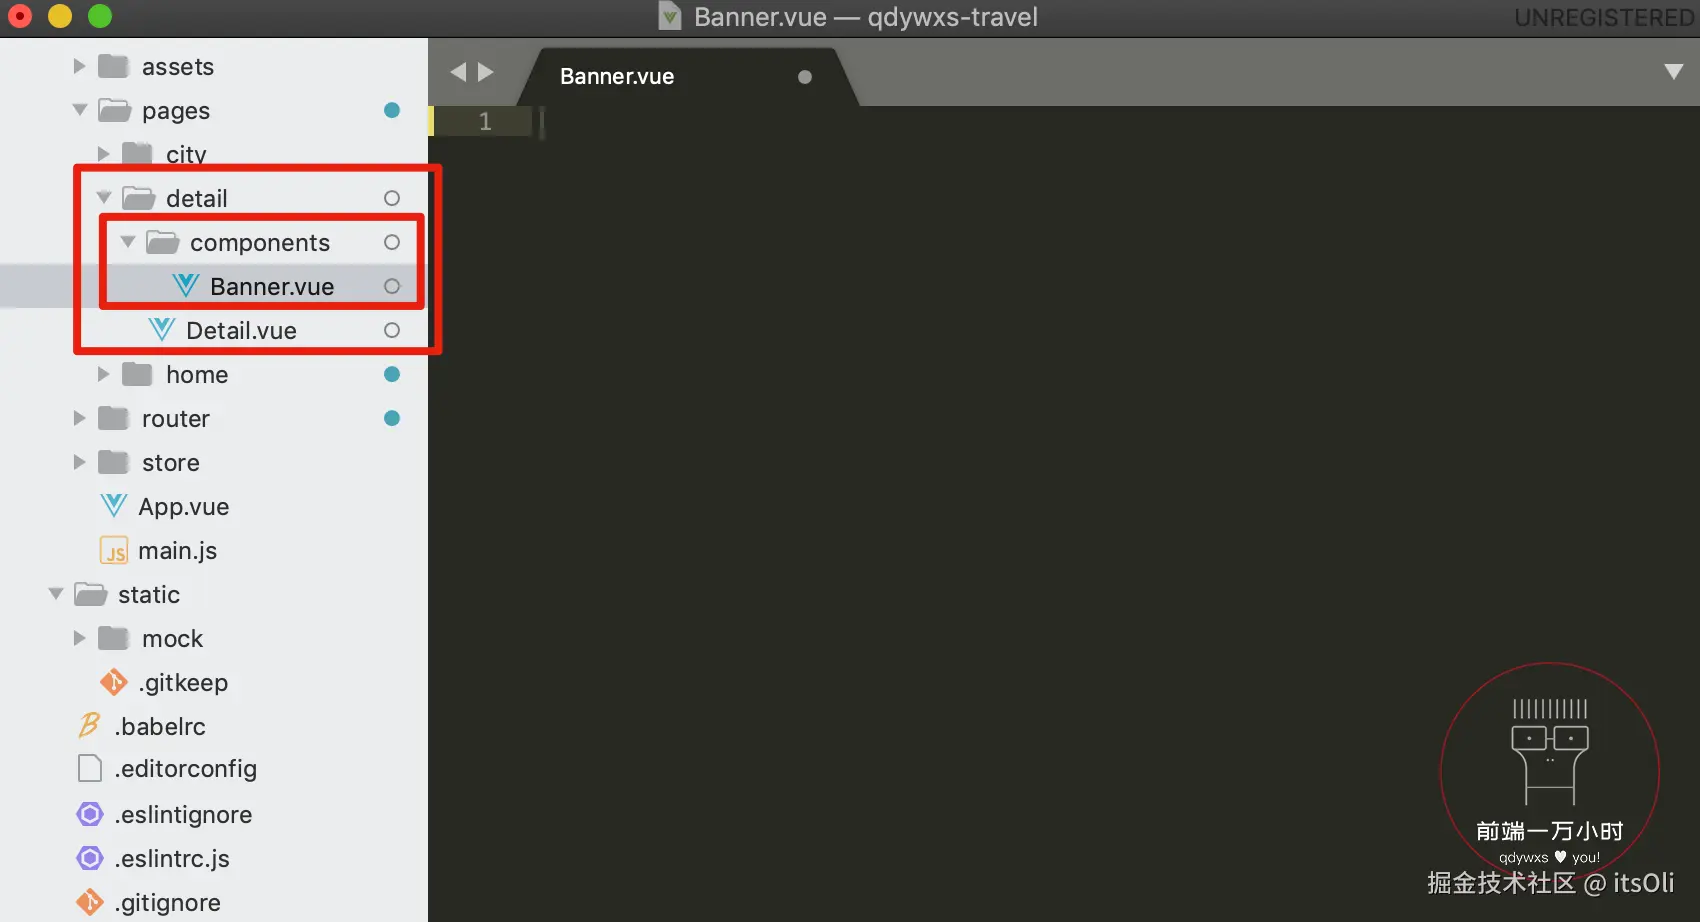This screenshot has width=1700, height=922.
Task: Click the green zoom window button
Action: tap(100, 16)
